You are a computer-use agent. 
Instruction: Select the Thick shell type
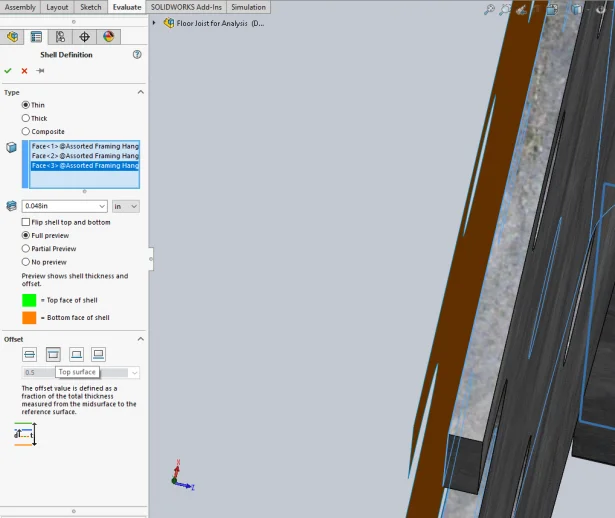point(26,118)
